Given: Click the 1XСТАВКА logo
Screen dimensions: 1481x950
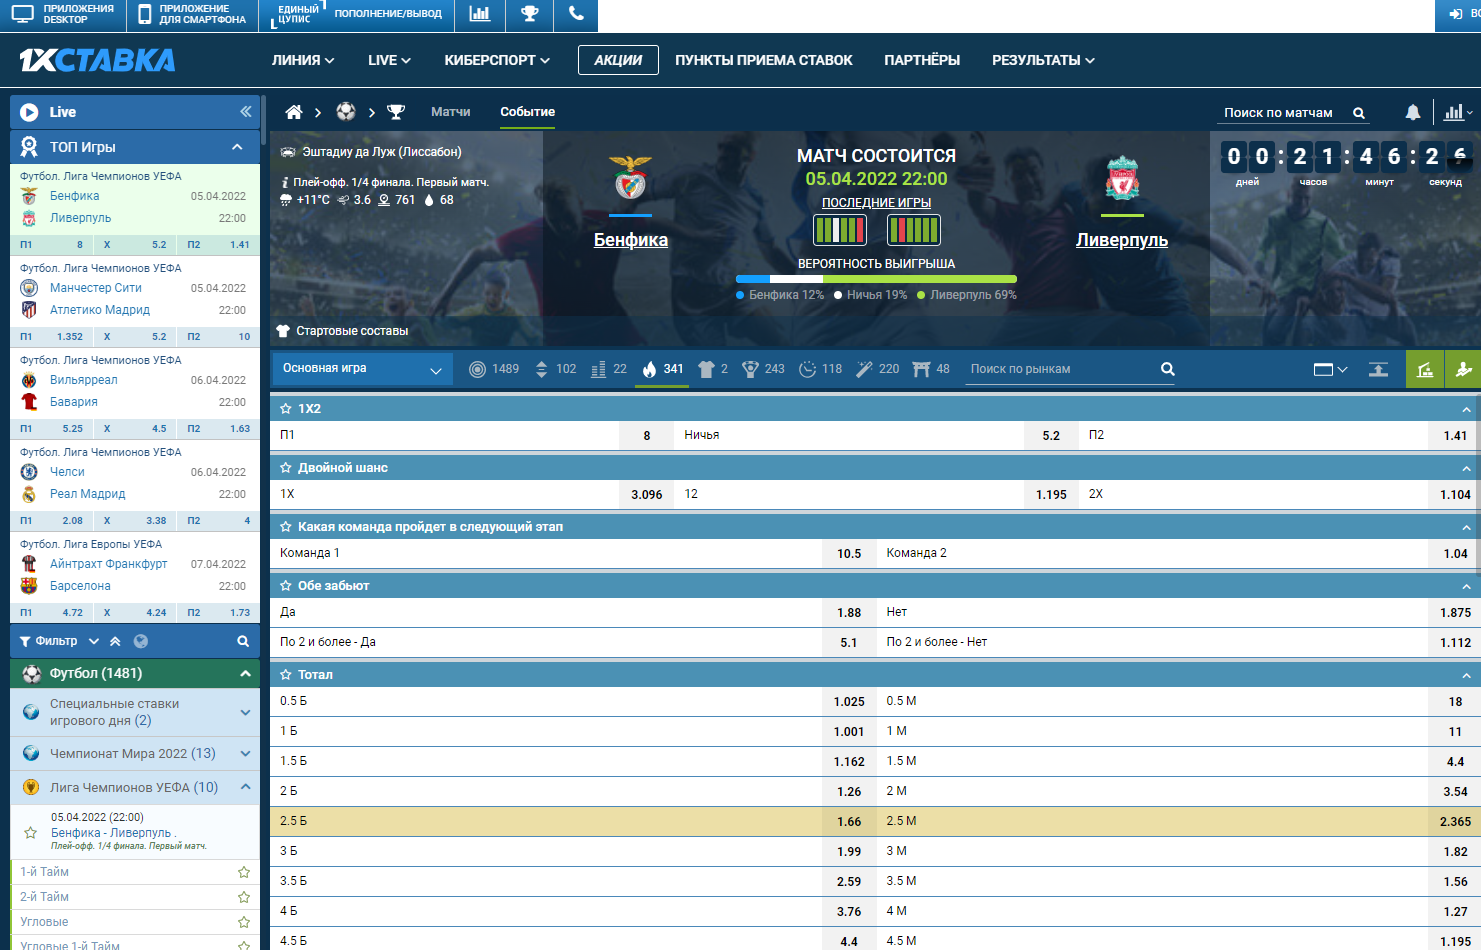Looking at the screenshot, I should point(97,60).
